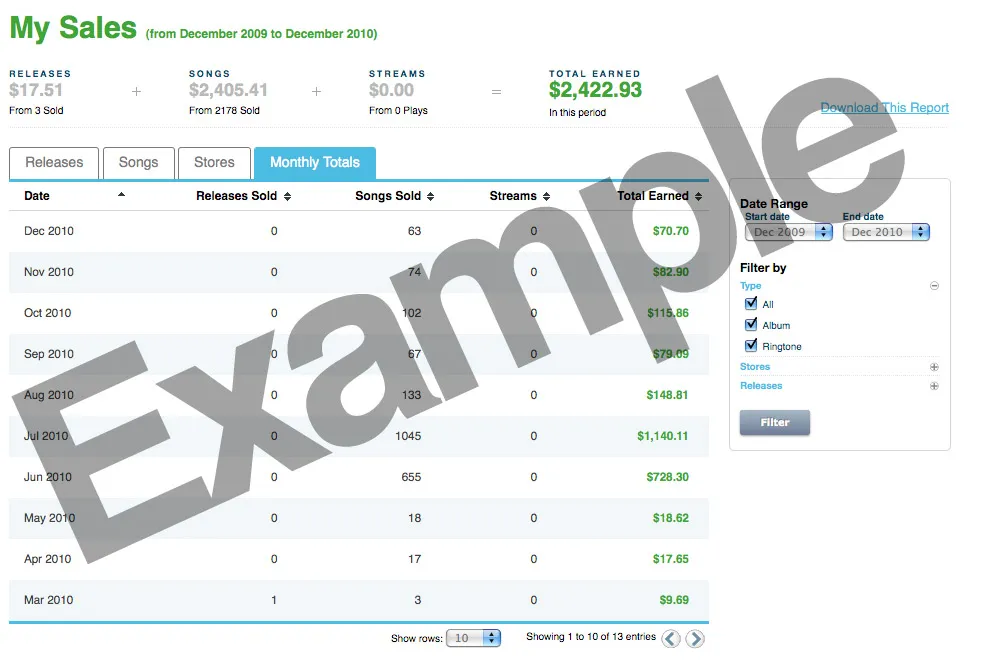Click the 1045 songs sold value
Image resolution: width=984 pixels, height=664 pixels.
pyautogui.click(x=408, y=436)
